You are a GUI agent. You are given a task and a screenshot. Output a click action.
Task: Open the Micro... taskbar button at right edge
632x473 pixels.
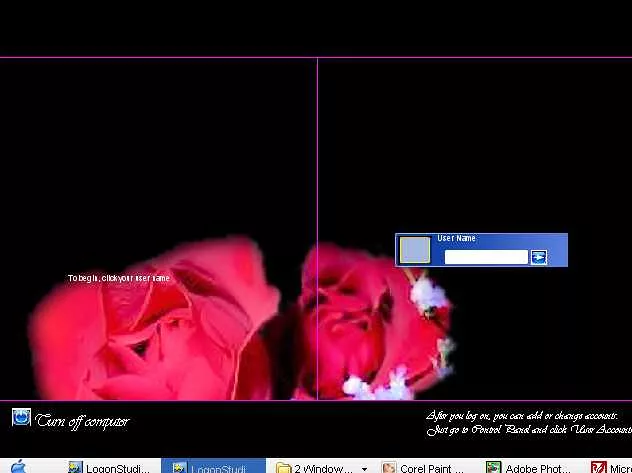612,467
